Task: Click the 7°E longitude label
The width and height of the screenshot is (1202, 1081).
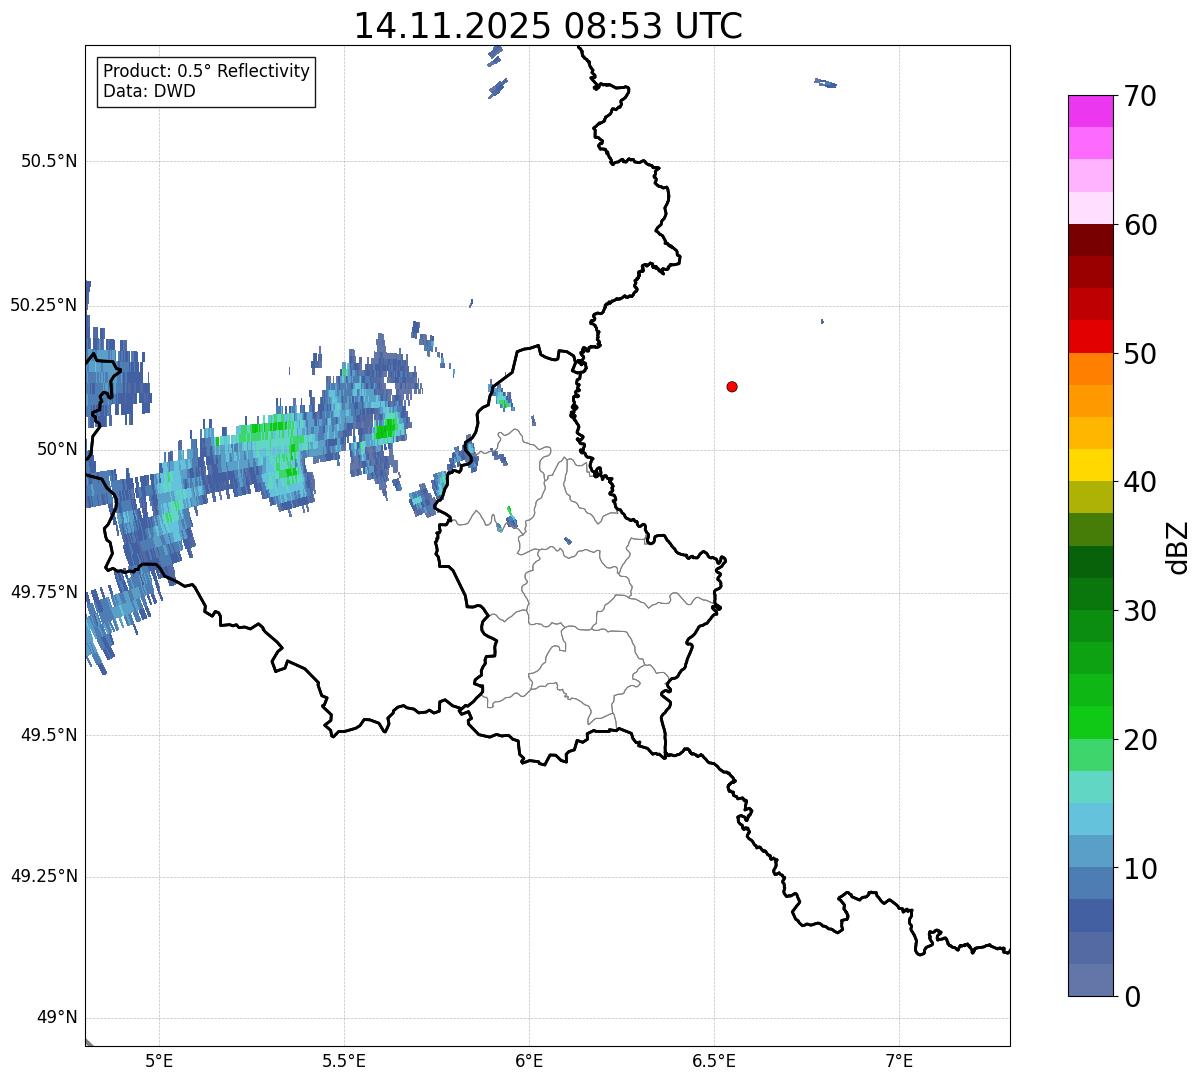Action: (x=899, y=1061)
